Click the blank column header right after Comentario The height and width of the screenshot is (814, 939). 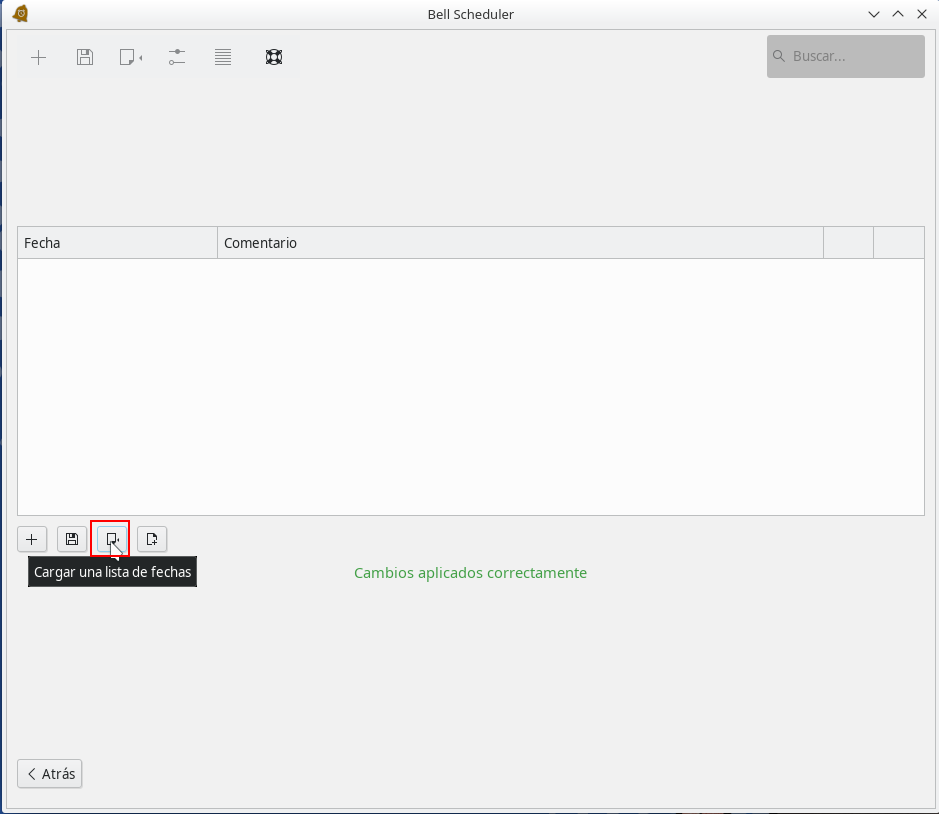pos(848,243)
